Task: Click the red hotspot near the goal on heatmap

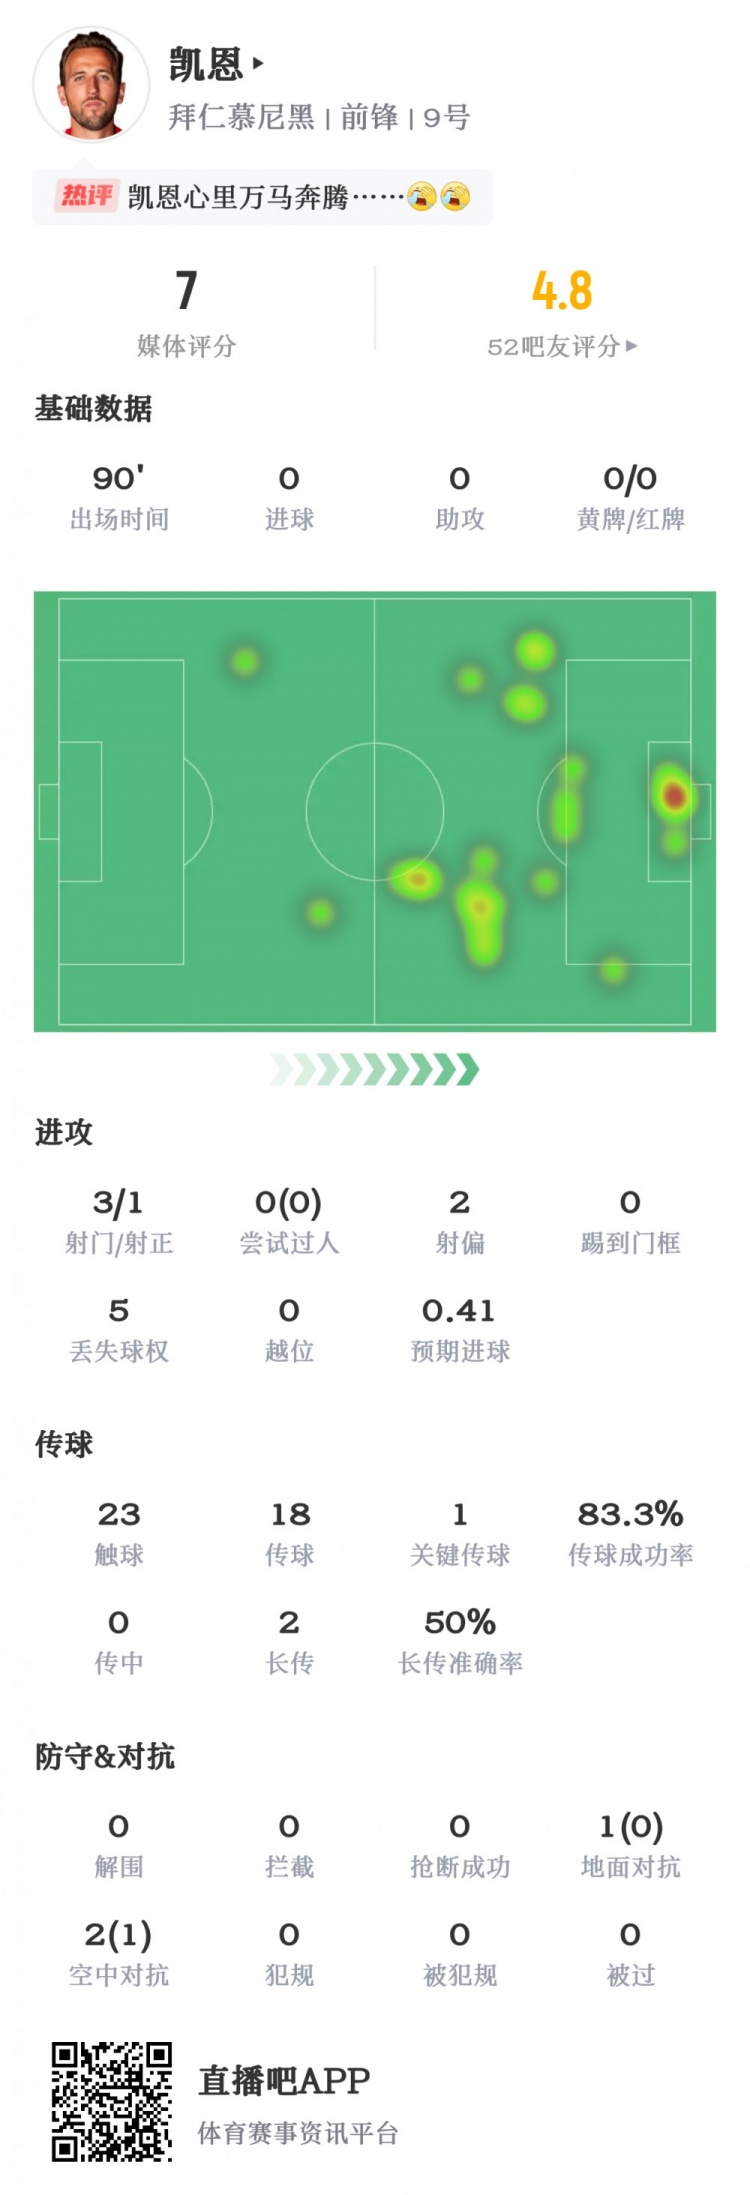Action: coord(673,796)
